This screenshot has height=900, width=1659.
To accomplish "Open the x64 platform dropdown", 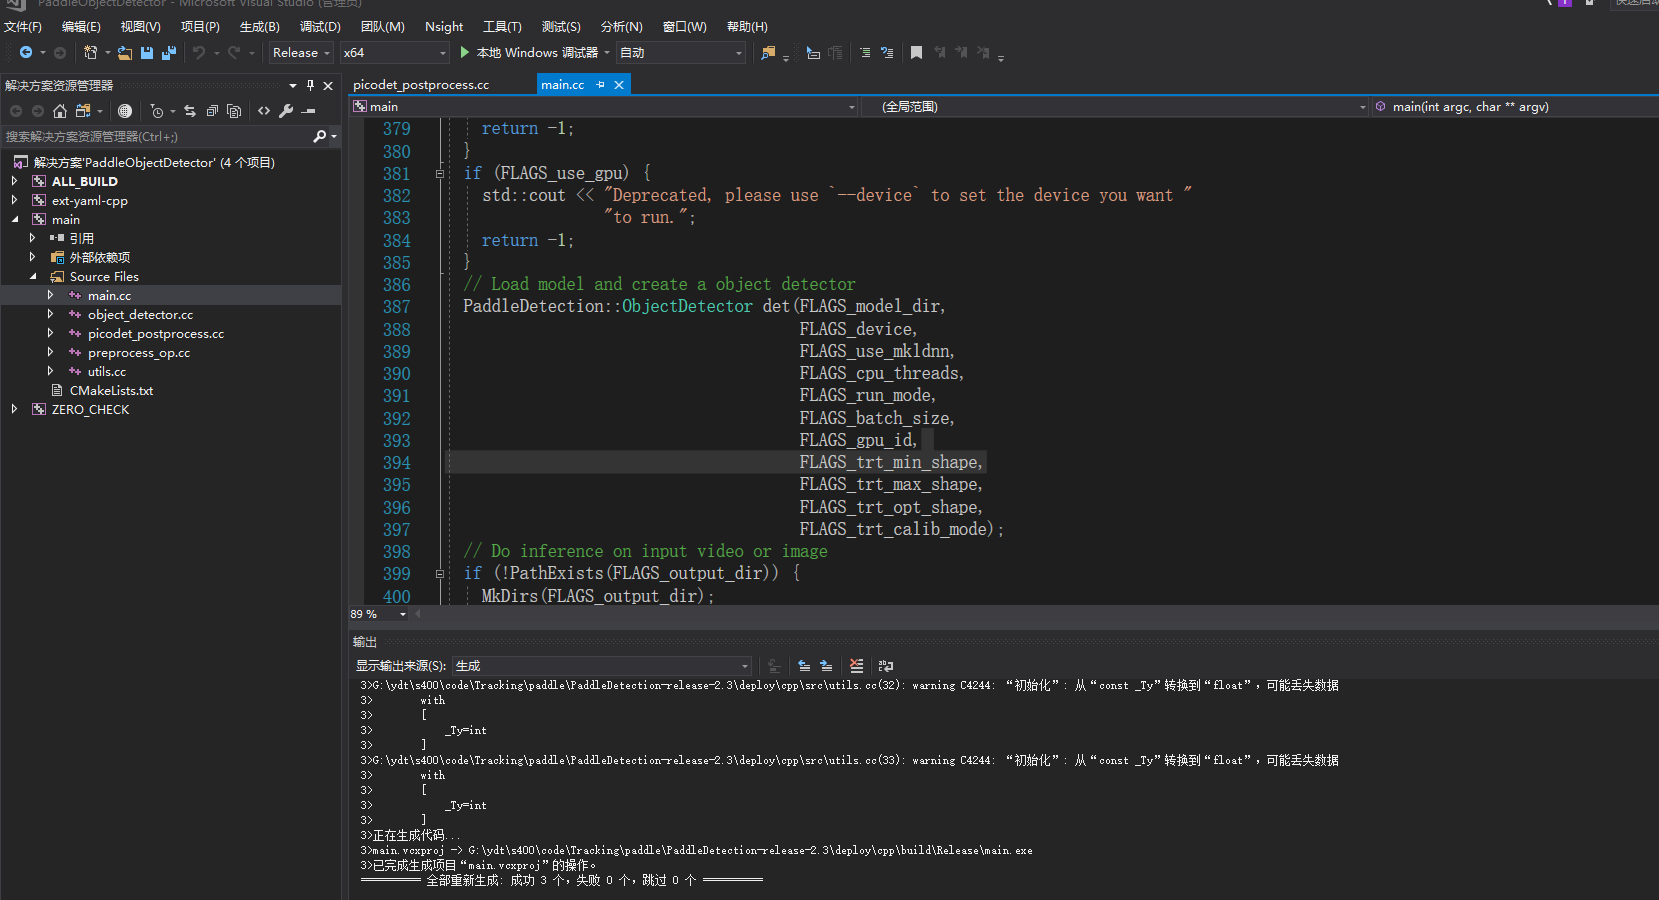I will coord(394,52).
